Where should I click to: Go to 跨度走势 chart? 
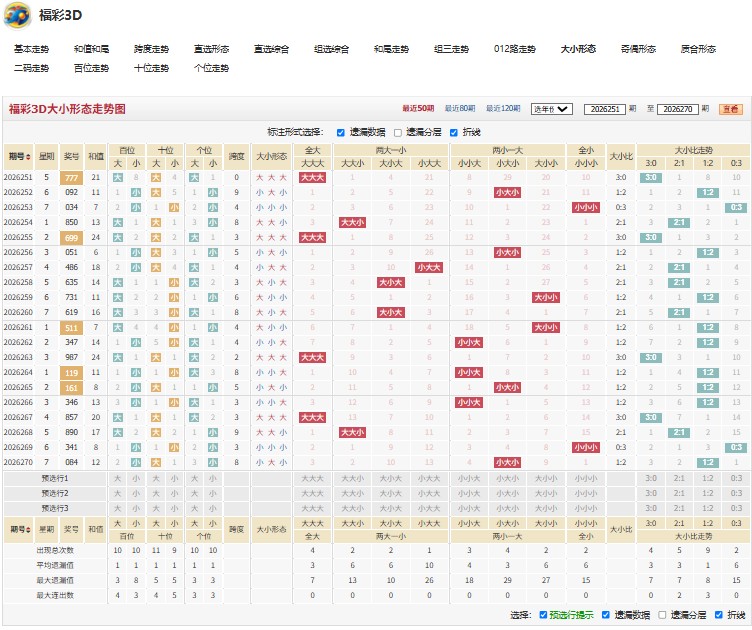tap(151, 49)
